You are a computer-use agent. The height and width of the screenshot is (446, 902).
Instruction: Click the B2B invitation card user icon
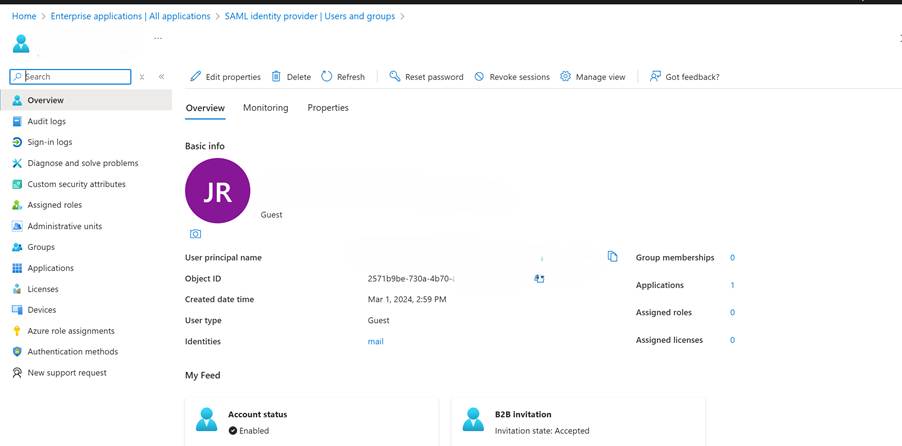click(473, 420)
